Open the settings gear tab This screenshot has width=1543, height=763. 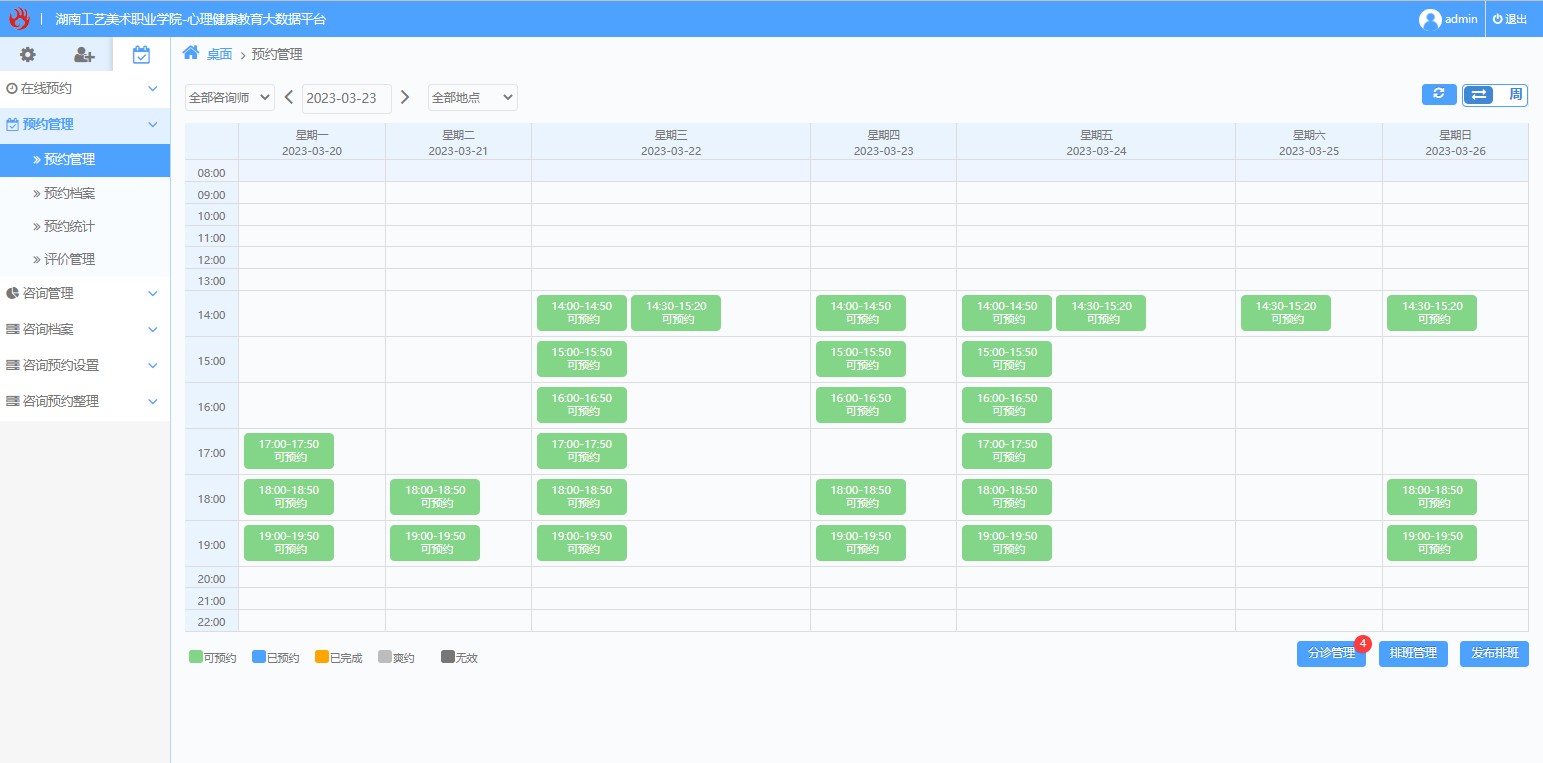point(28,55)
